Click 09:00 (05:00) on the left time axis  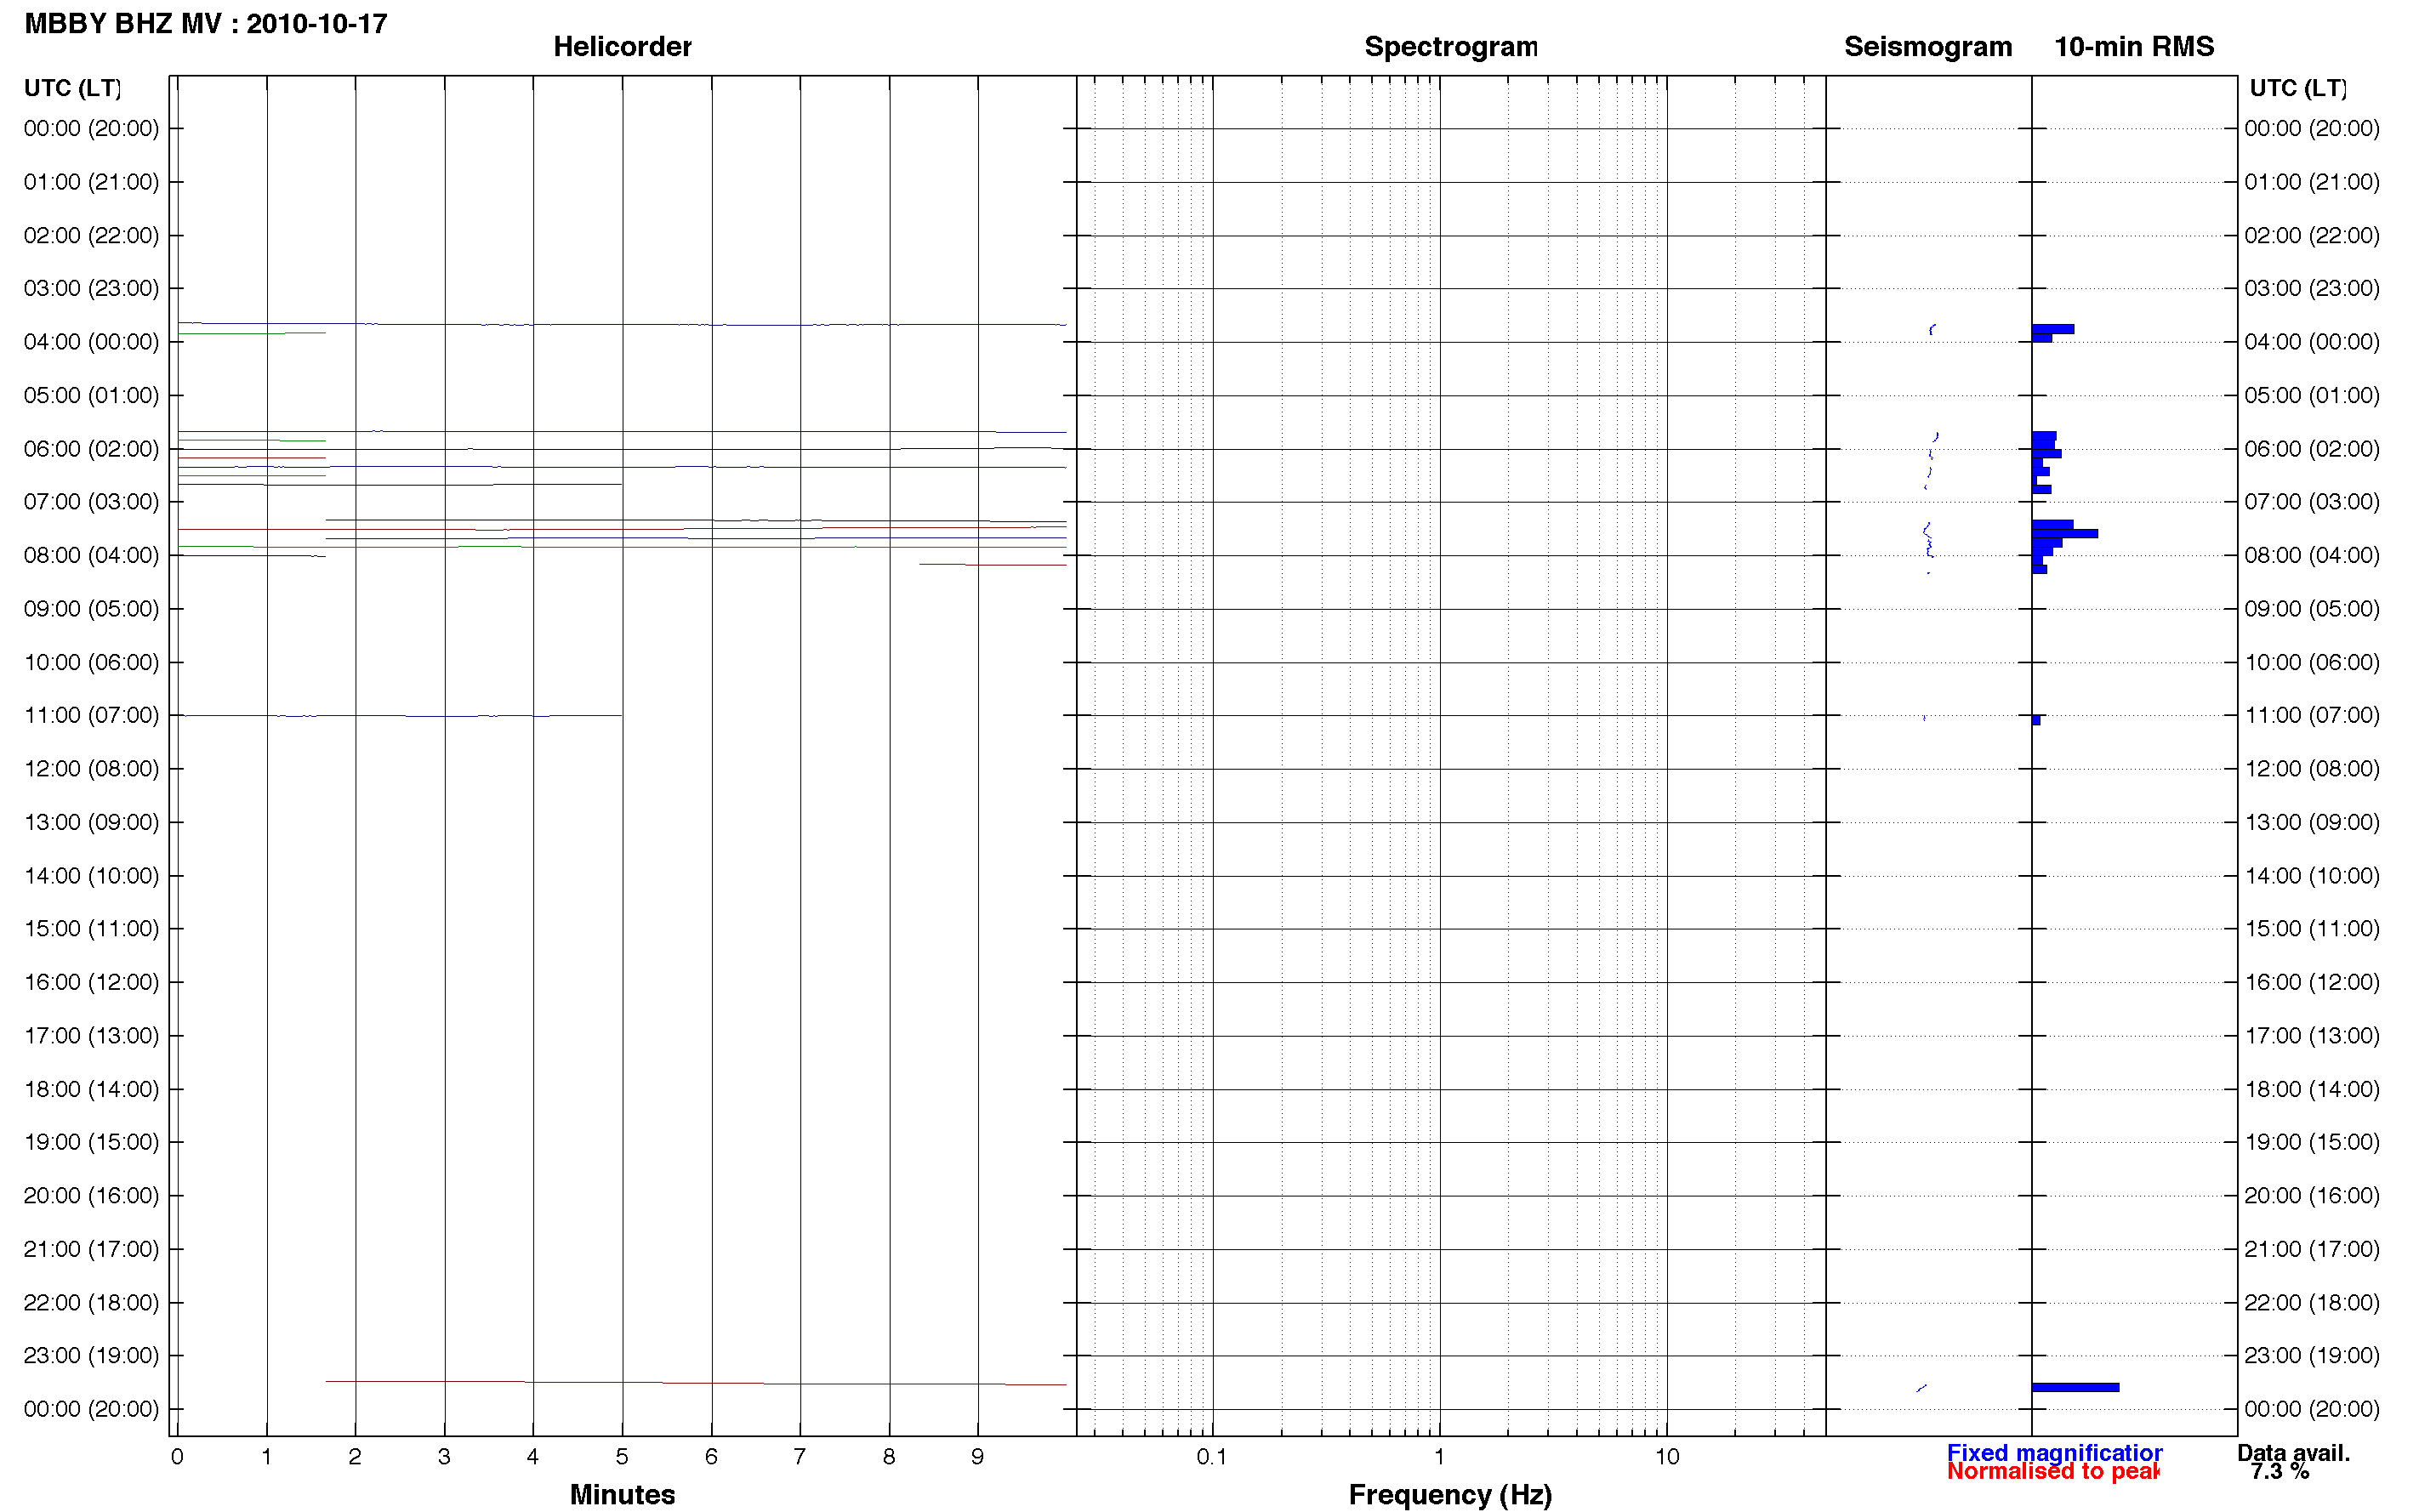click(91, 609)
